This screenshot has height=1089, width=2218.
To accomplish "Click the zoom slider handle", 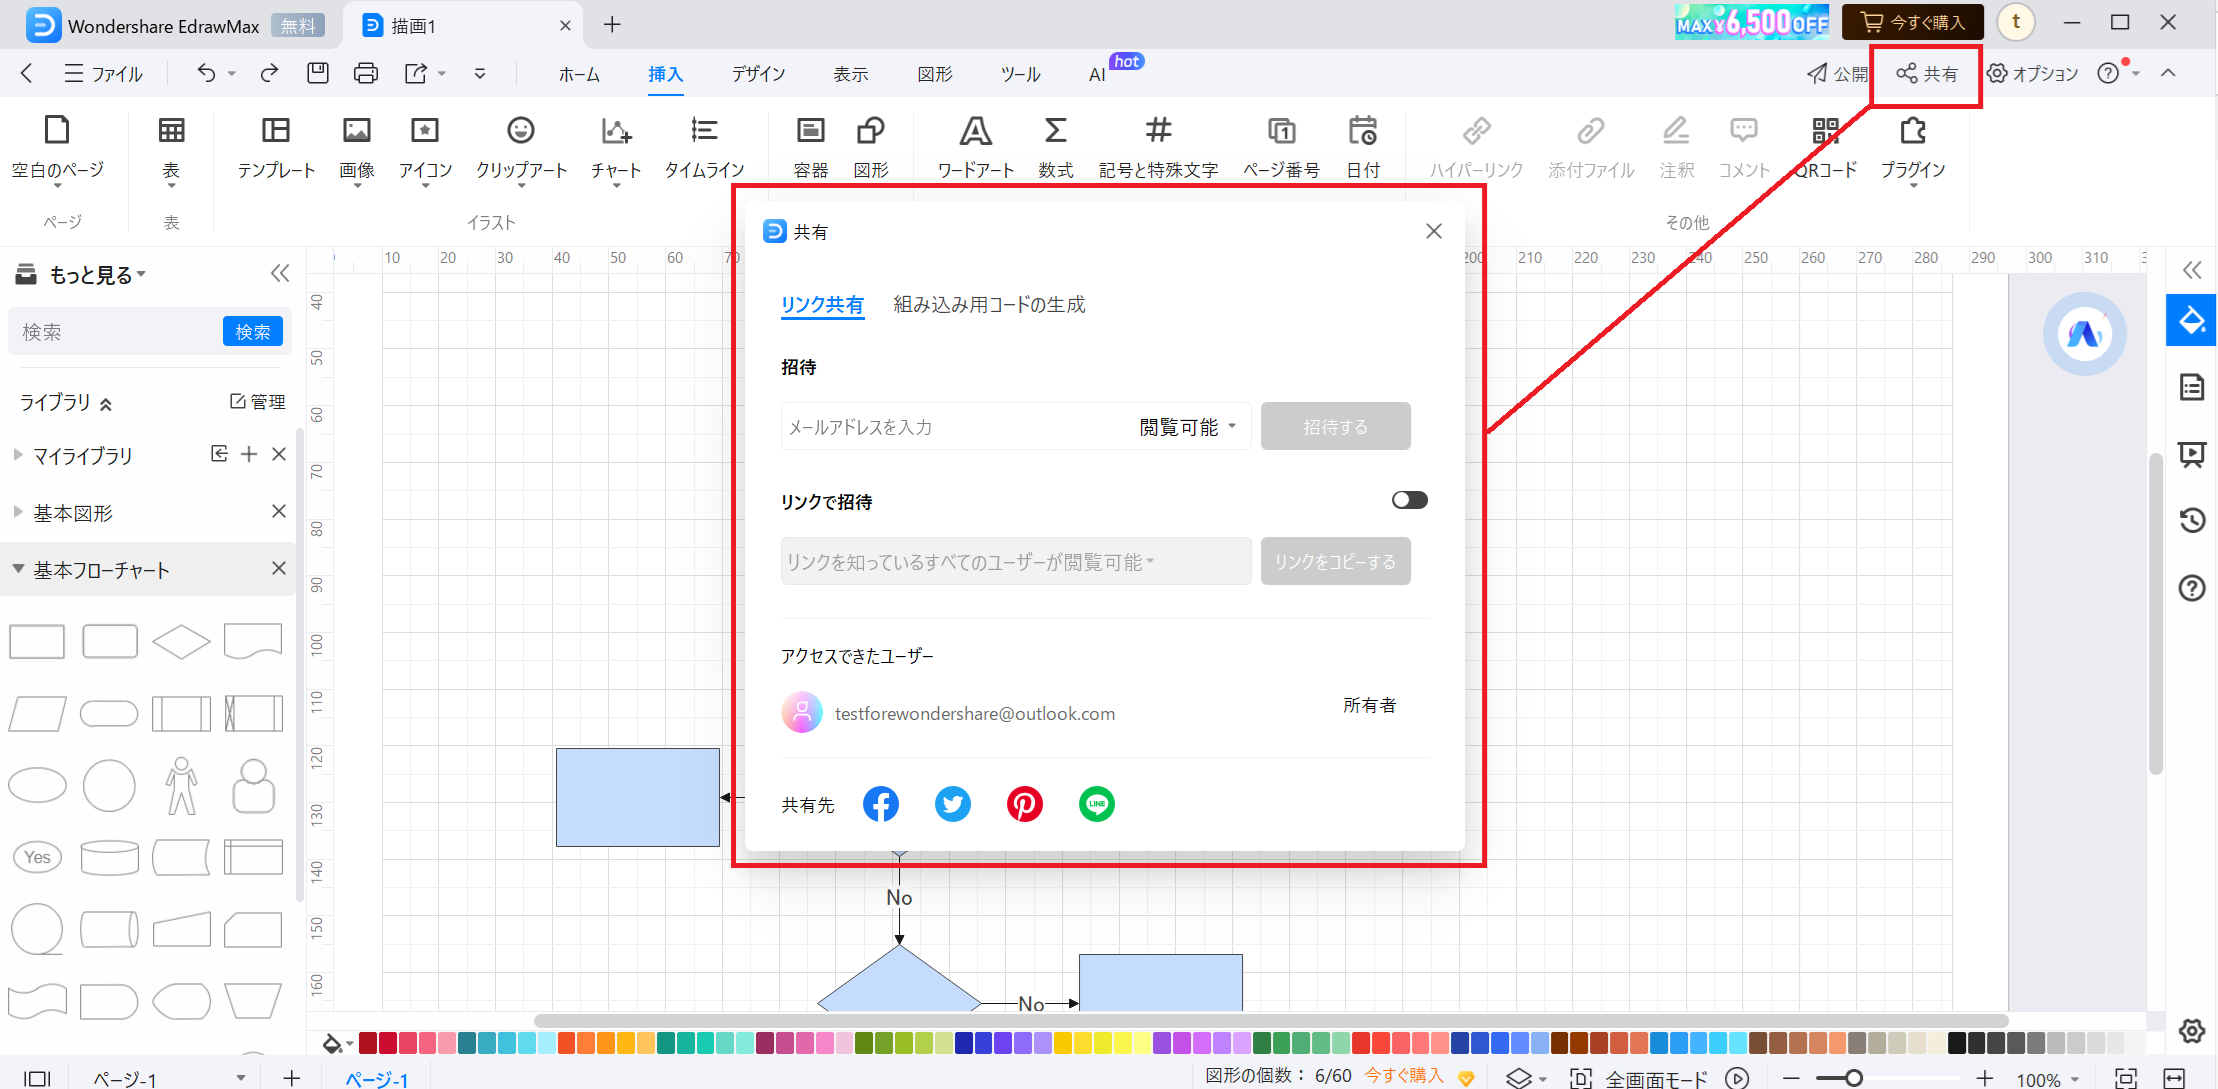I will coord(1853,1078).
